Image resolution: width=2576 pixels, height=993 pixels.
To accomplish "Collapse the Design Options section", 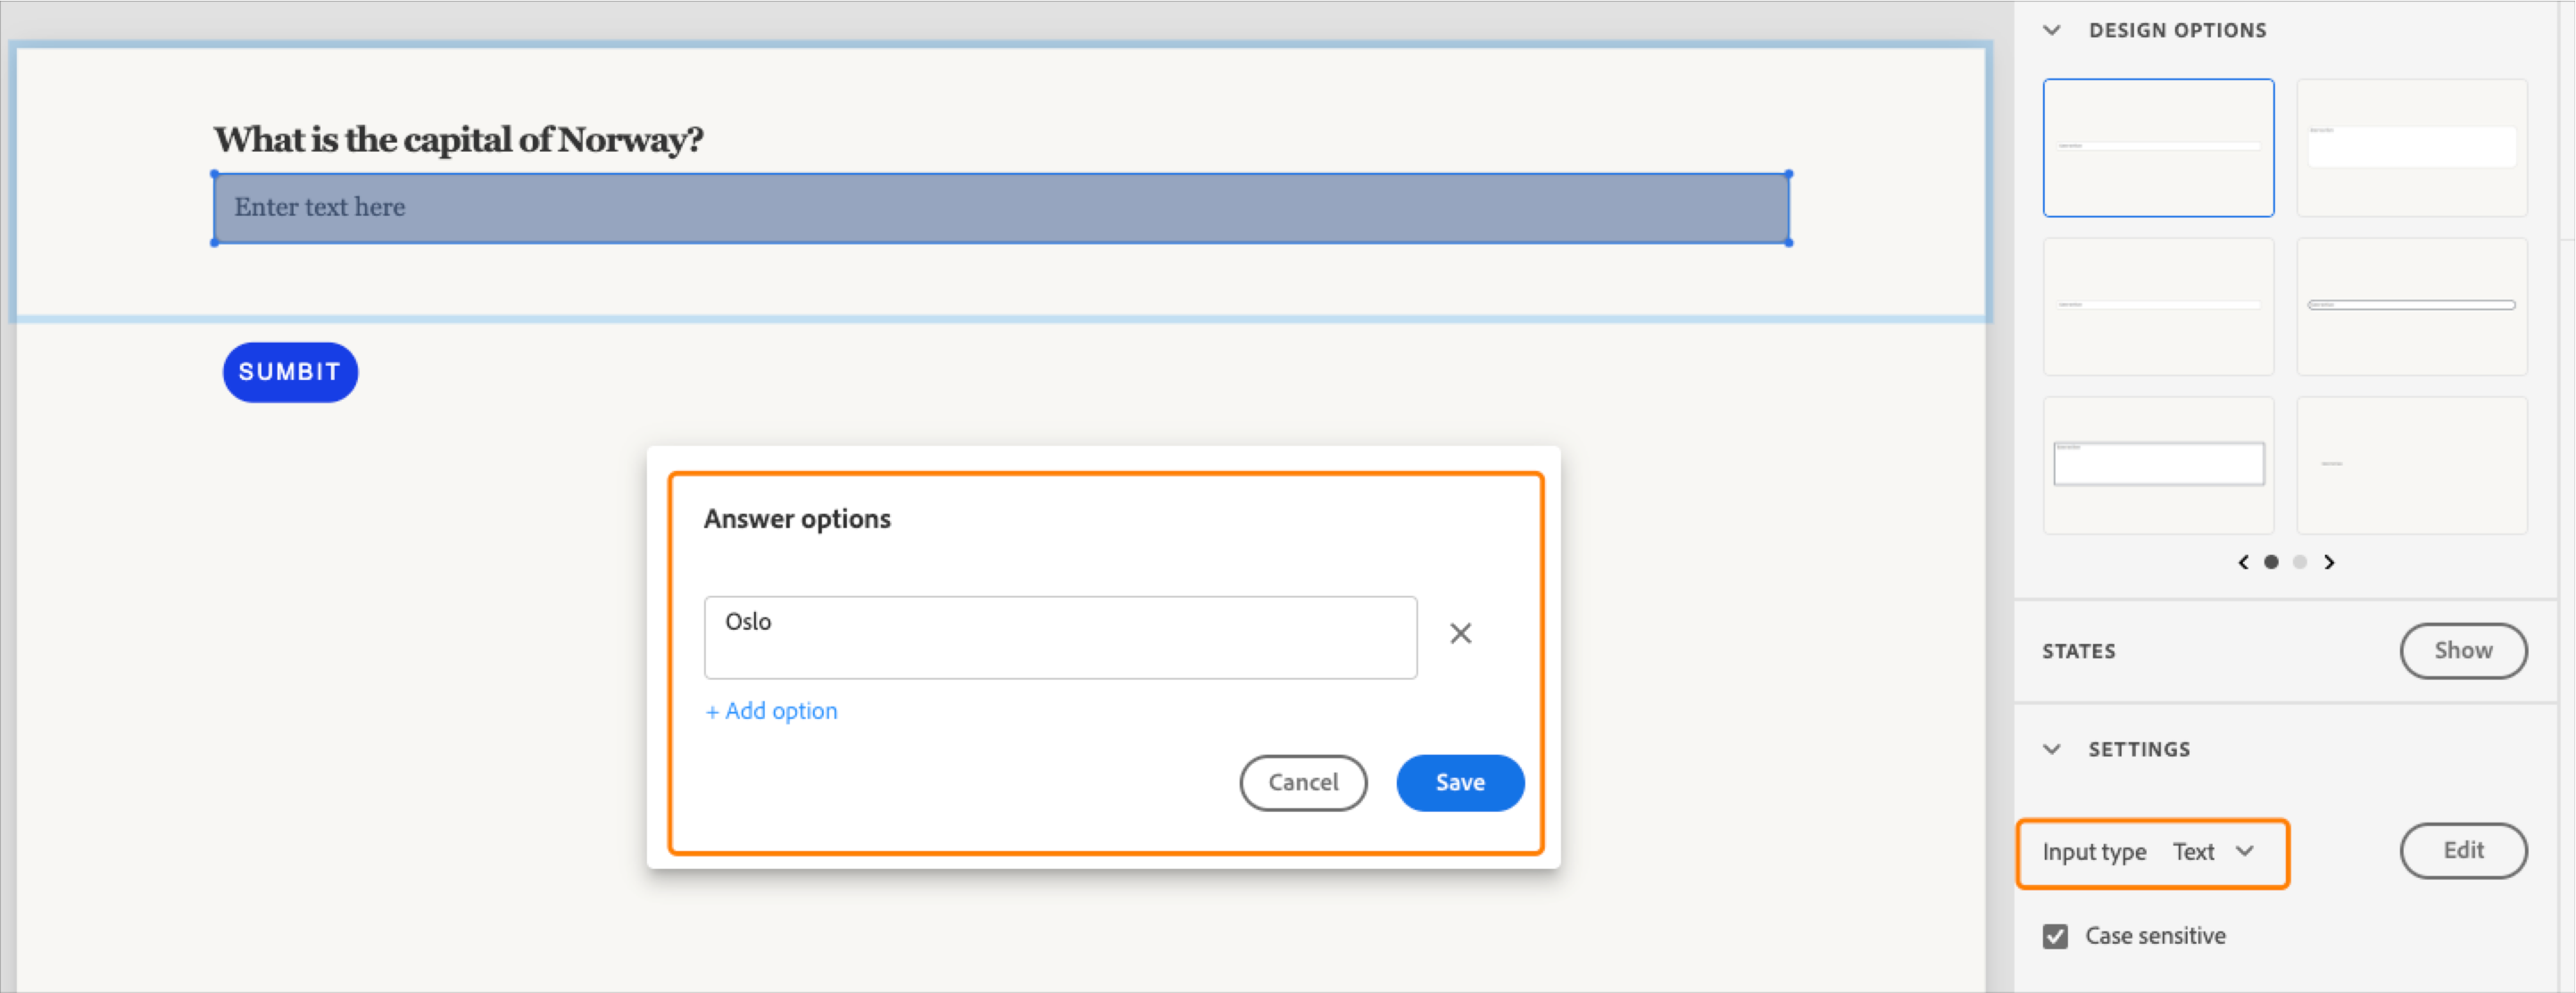I will 2052,30.
